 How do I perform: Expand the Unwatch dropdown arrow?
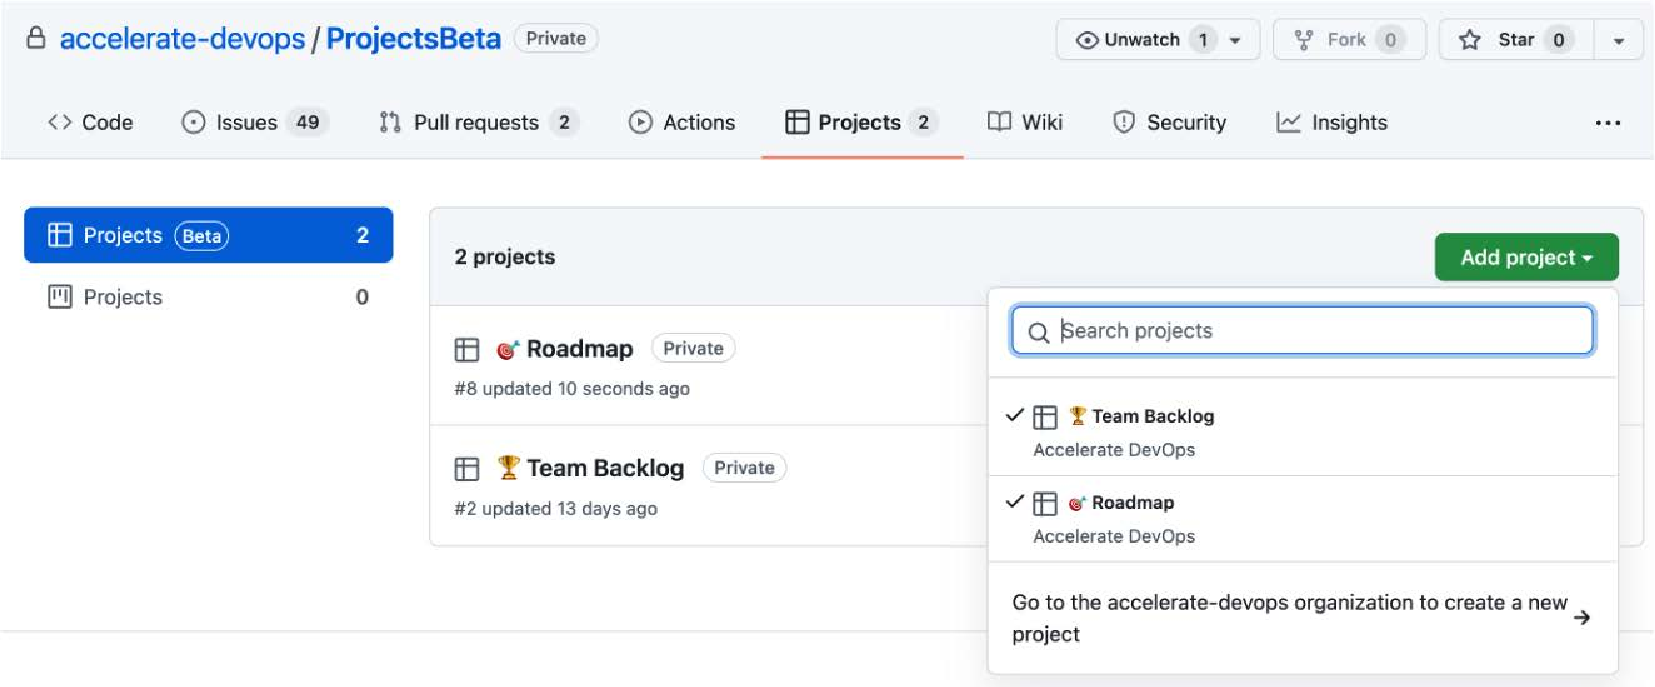[1236, 41]
